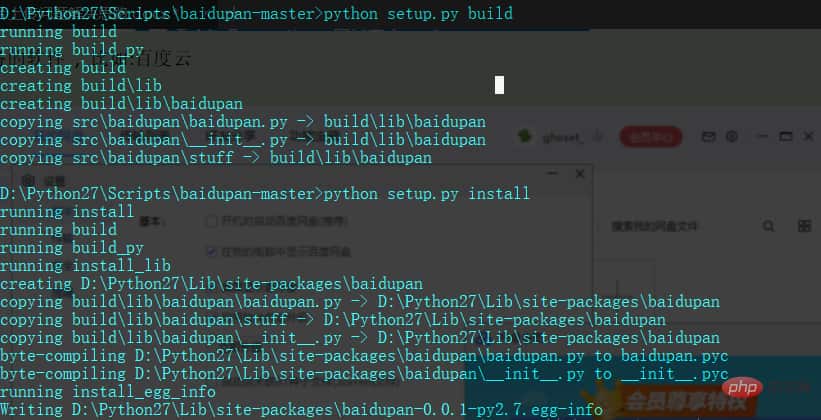Image resolution: width=821 pixels, height=420 pixels.
Task: Click the green user avatar beside ghoset_
Action: click(x=524, y=137)
